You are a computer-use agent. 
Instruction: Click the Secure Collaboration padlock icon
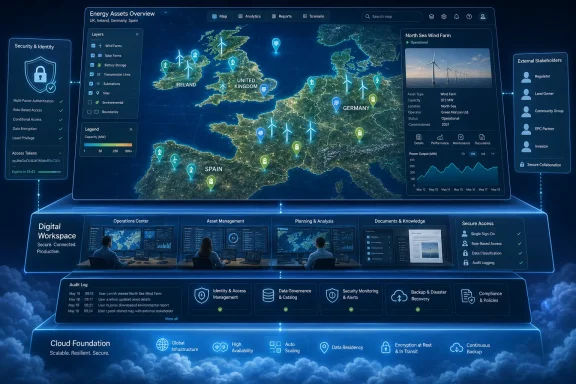click(x=522, y=165)
